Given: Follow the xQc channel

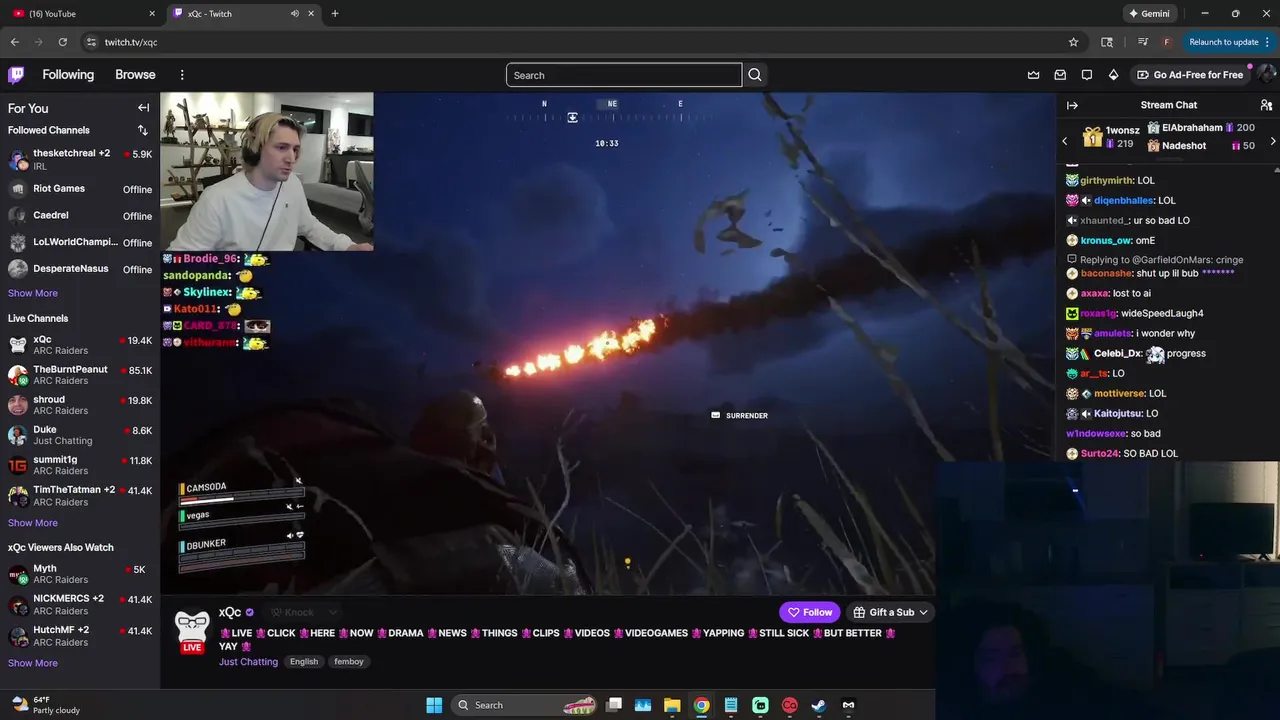Looking at the screenshot, I should (810, 612).
